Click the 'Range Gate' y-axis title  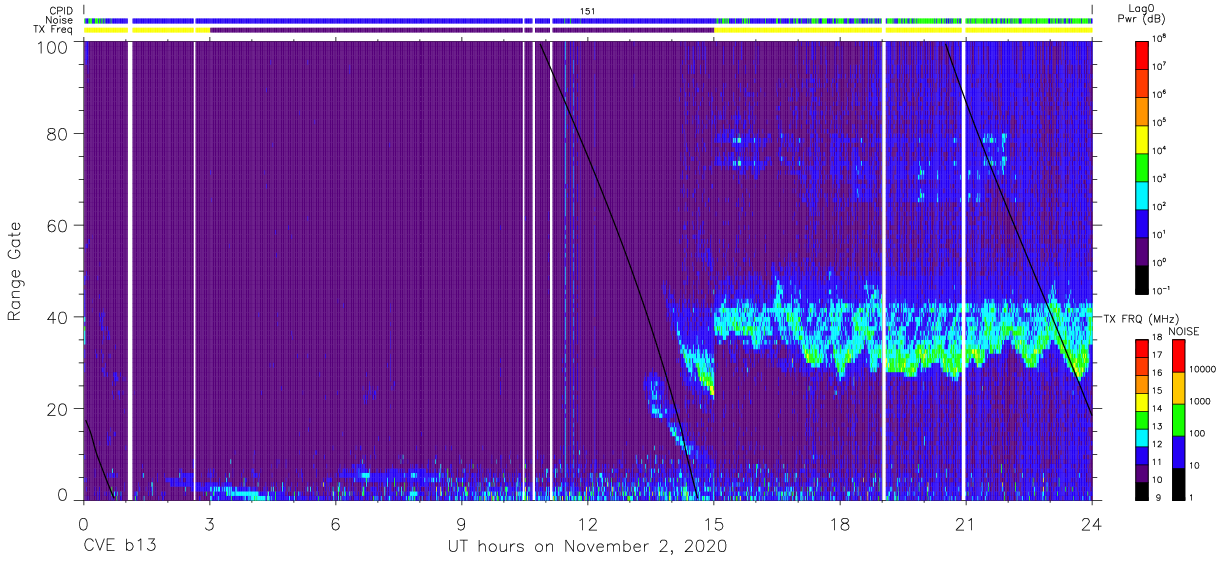point(15,272)
